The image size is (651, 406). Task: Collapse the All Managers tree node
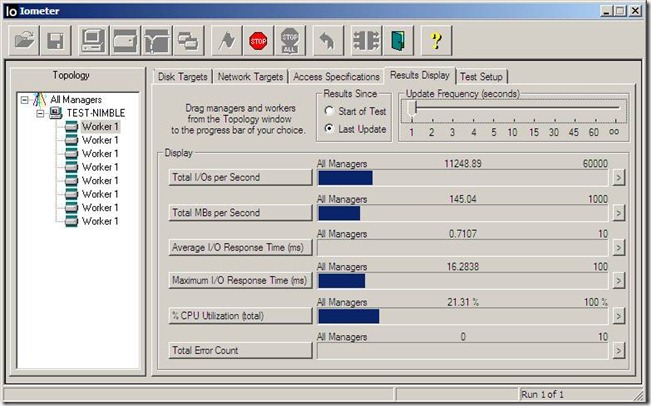click(x=24, y=100)
